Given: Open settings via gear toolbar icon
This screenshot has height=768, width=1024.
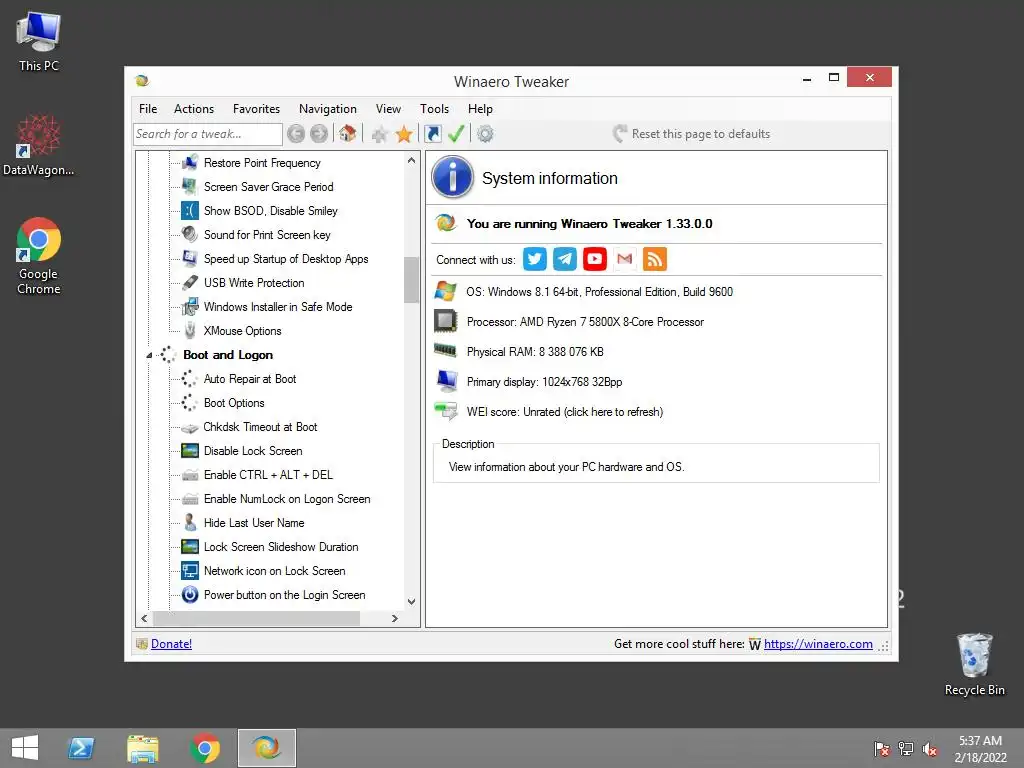Looking at the screenshot, I should pyautogui.click(x=485, y=134).
